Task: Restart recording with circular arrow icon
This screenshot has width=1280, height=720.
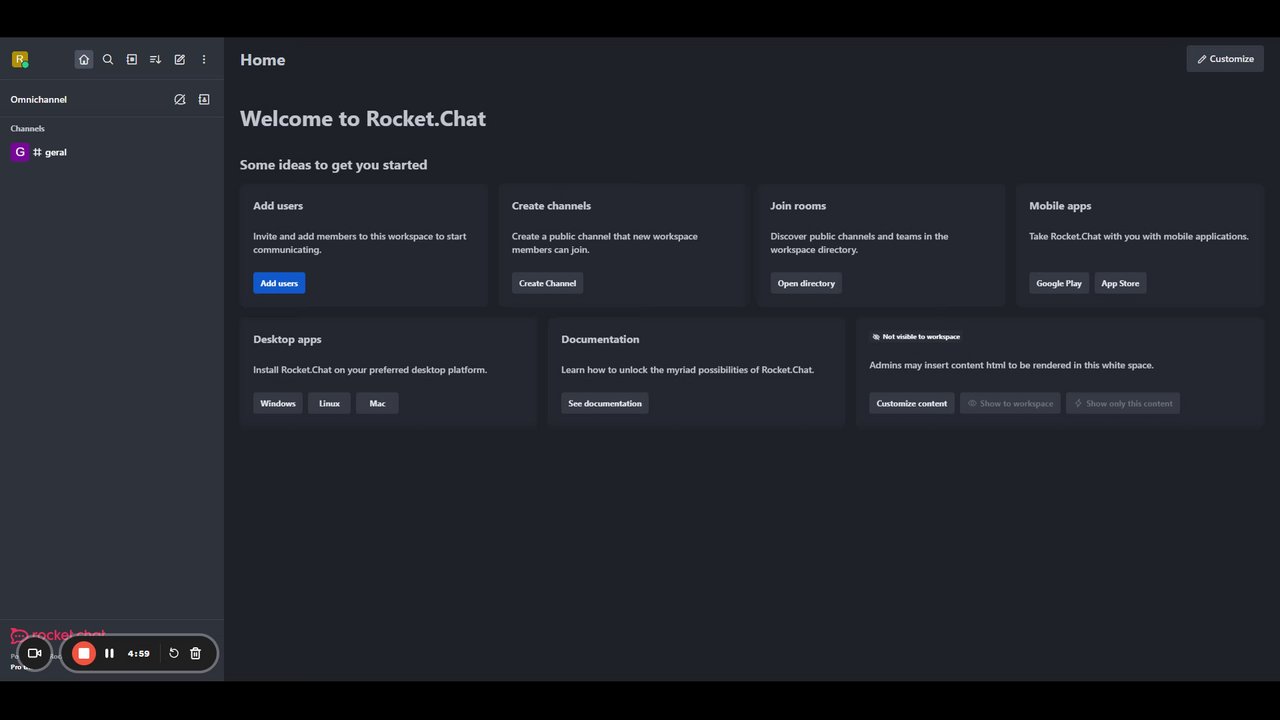Action: [x=174, y=653]
